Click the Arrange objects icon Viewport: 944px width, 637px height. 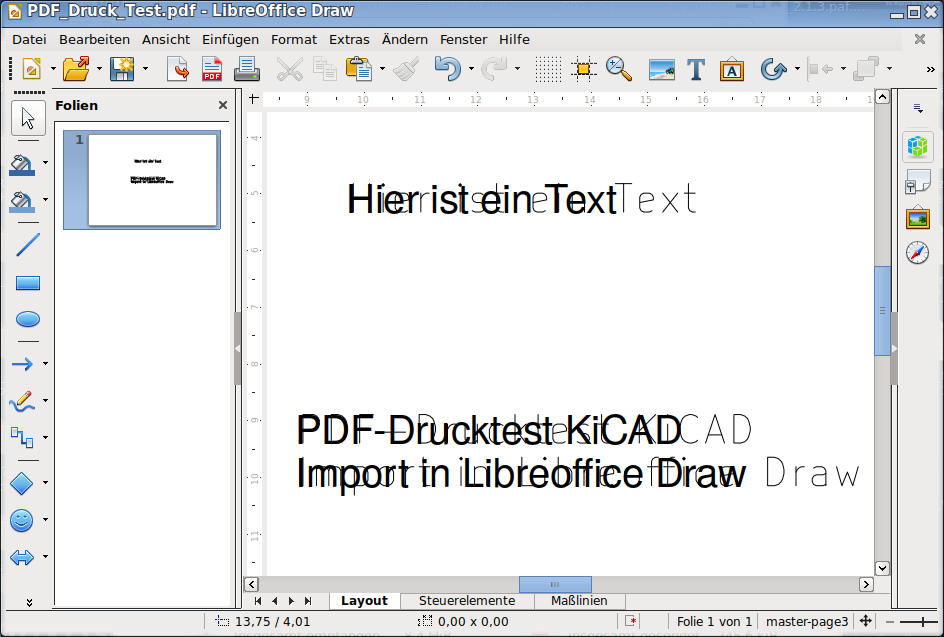click(x=867, y=69)
